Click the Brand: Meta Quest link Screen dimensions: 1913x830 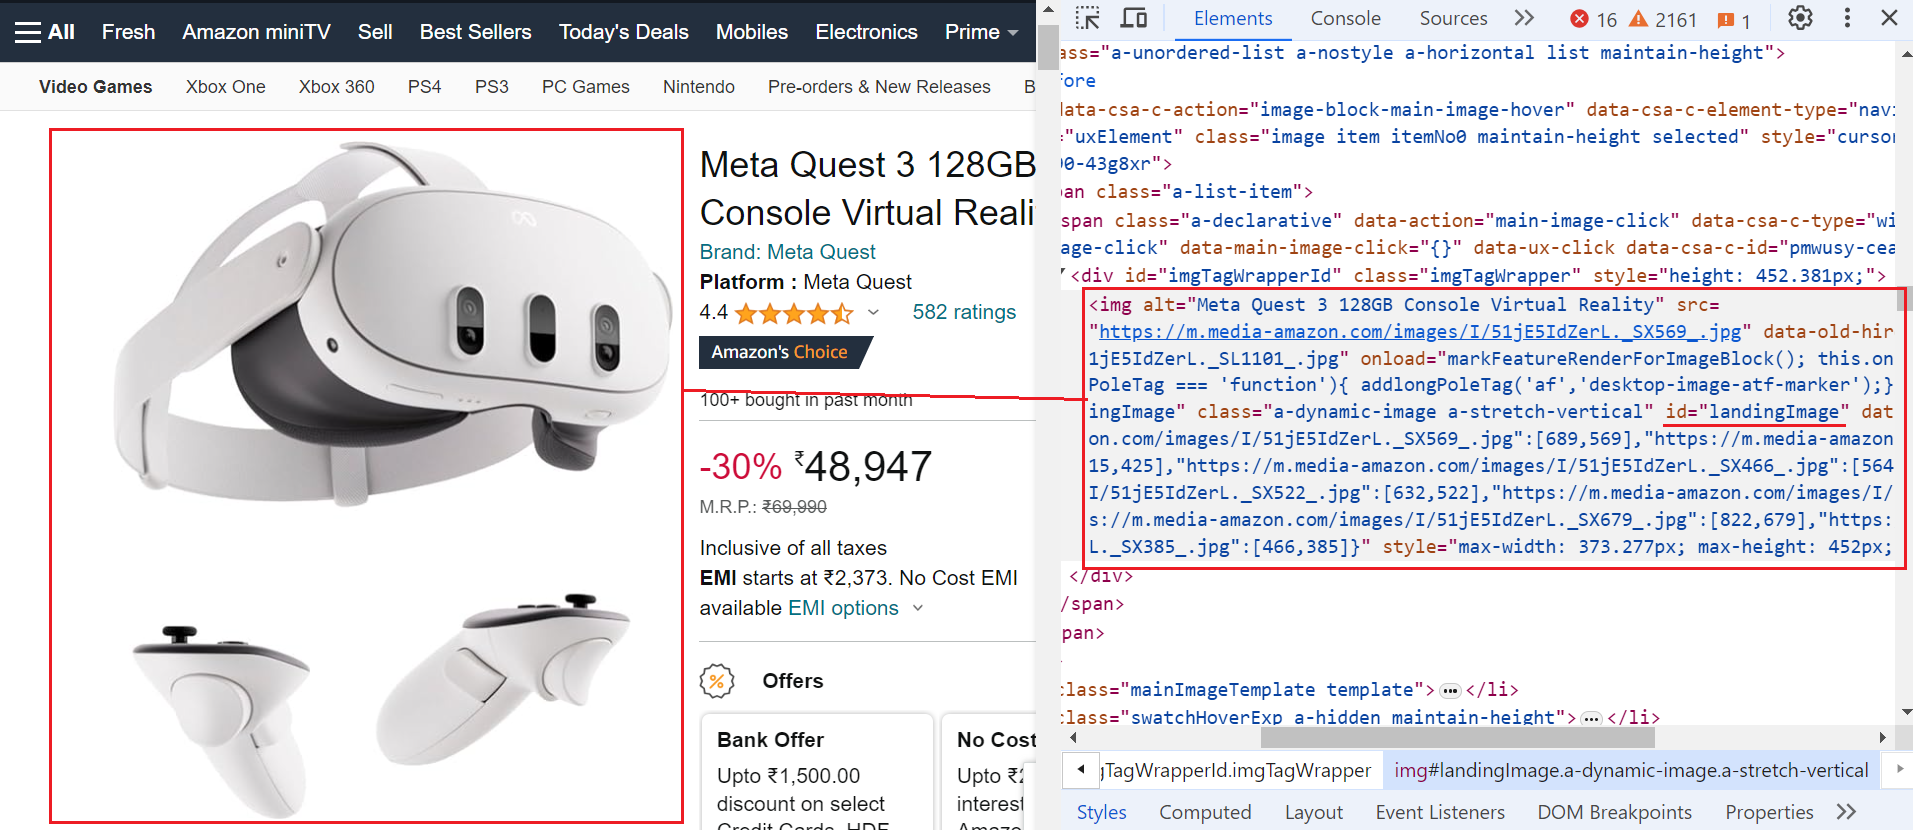pyautogui.click(x=787, y=252)
